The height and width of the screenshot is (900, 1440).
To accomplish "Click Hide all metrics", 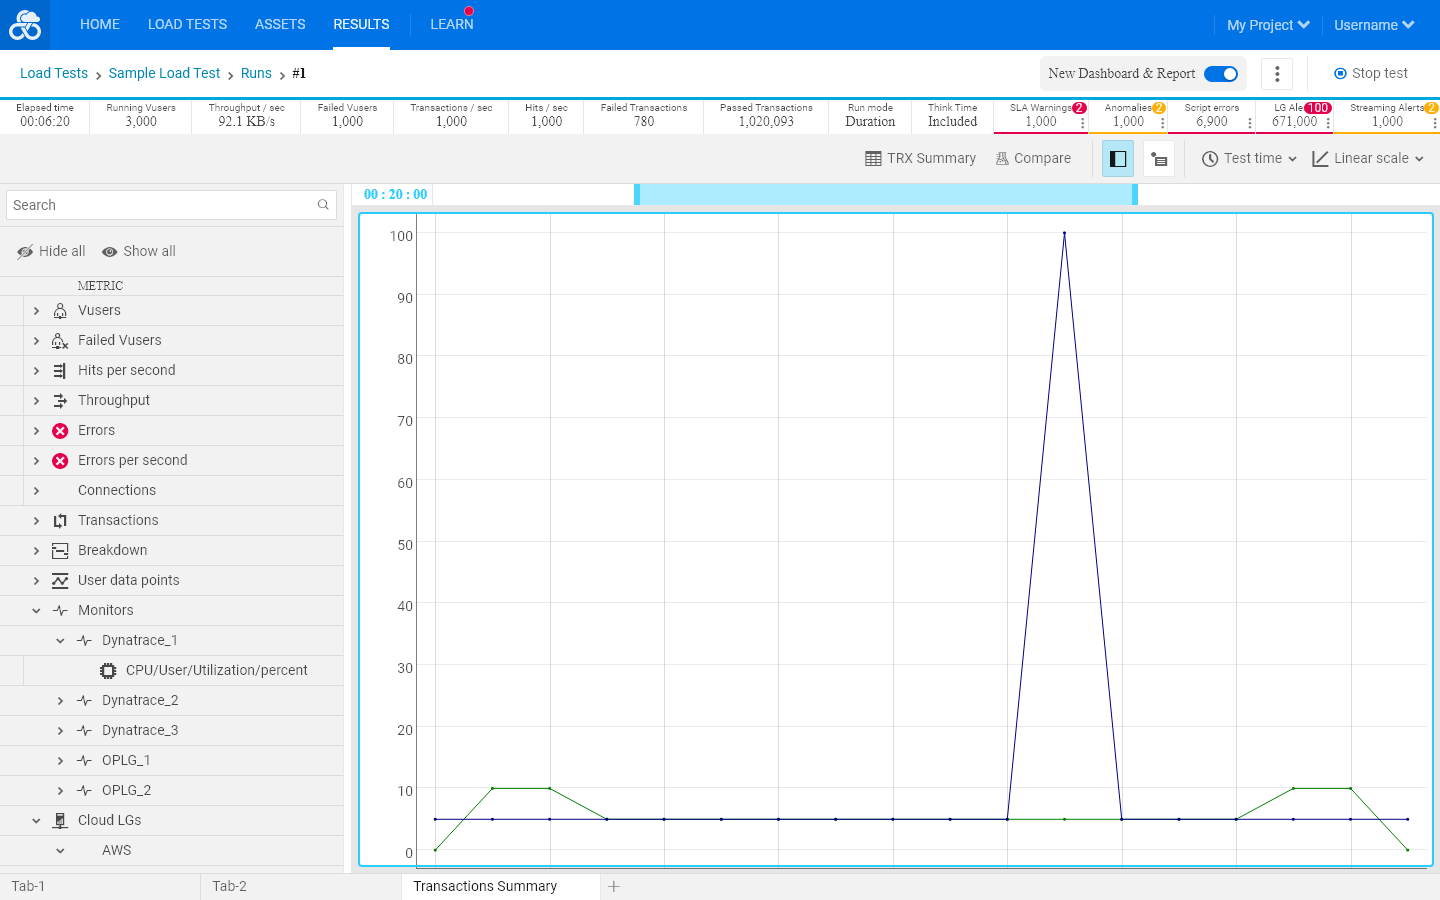I will click(51, 252).
